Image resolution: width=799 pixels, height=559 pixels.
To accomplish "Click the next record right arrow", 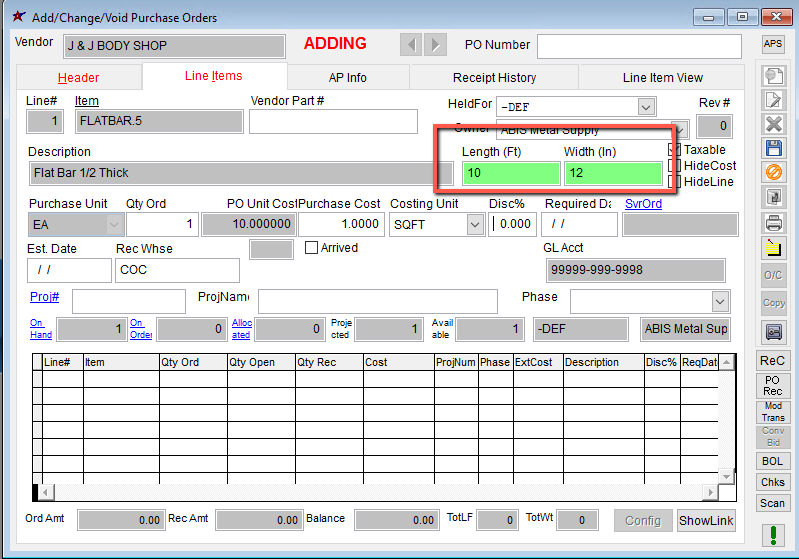I will coord(435,45).
